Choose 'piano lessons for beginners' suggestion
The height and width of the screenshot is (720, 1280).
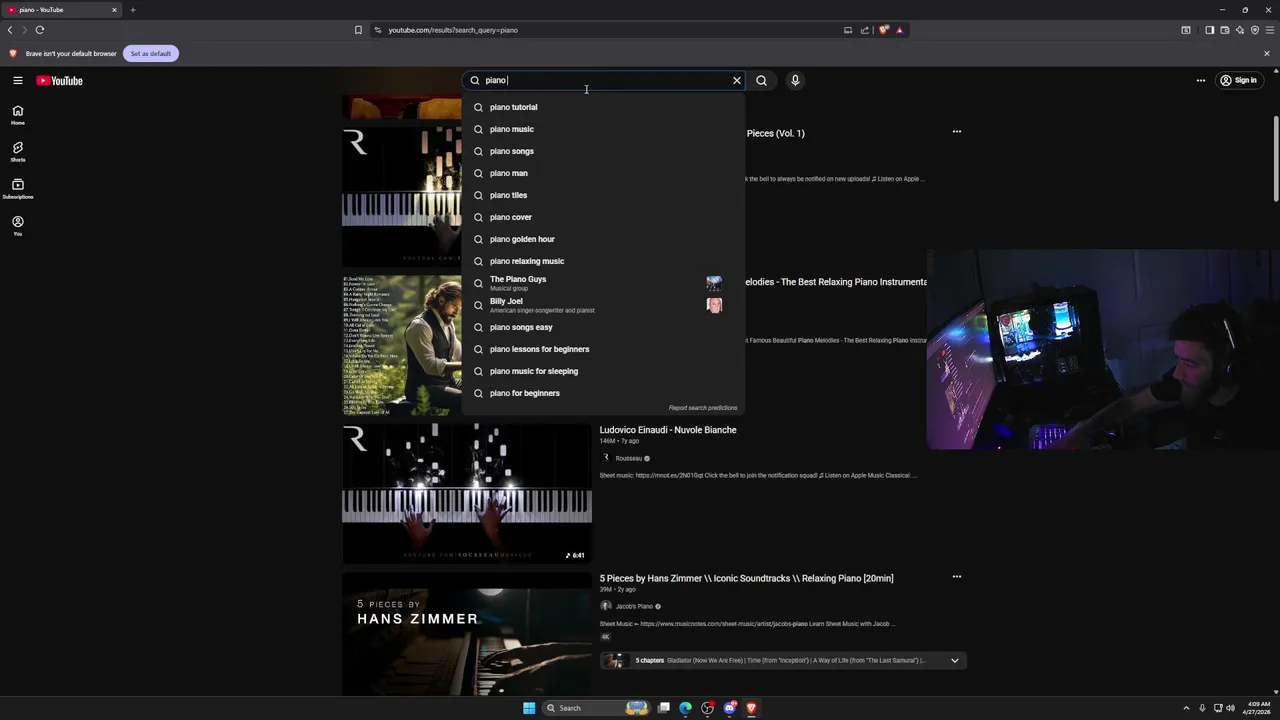pyautogui.click(x=603, y=349)
